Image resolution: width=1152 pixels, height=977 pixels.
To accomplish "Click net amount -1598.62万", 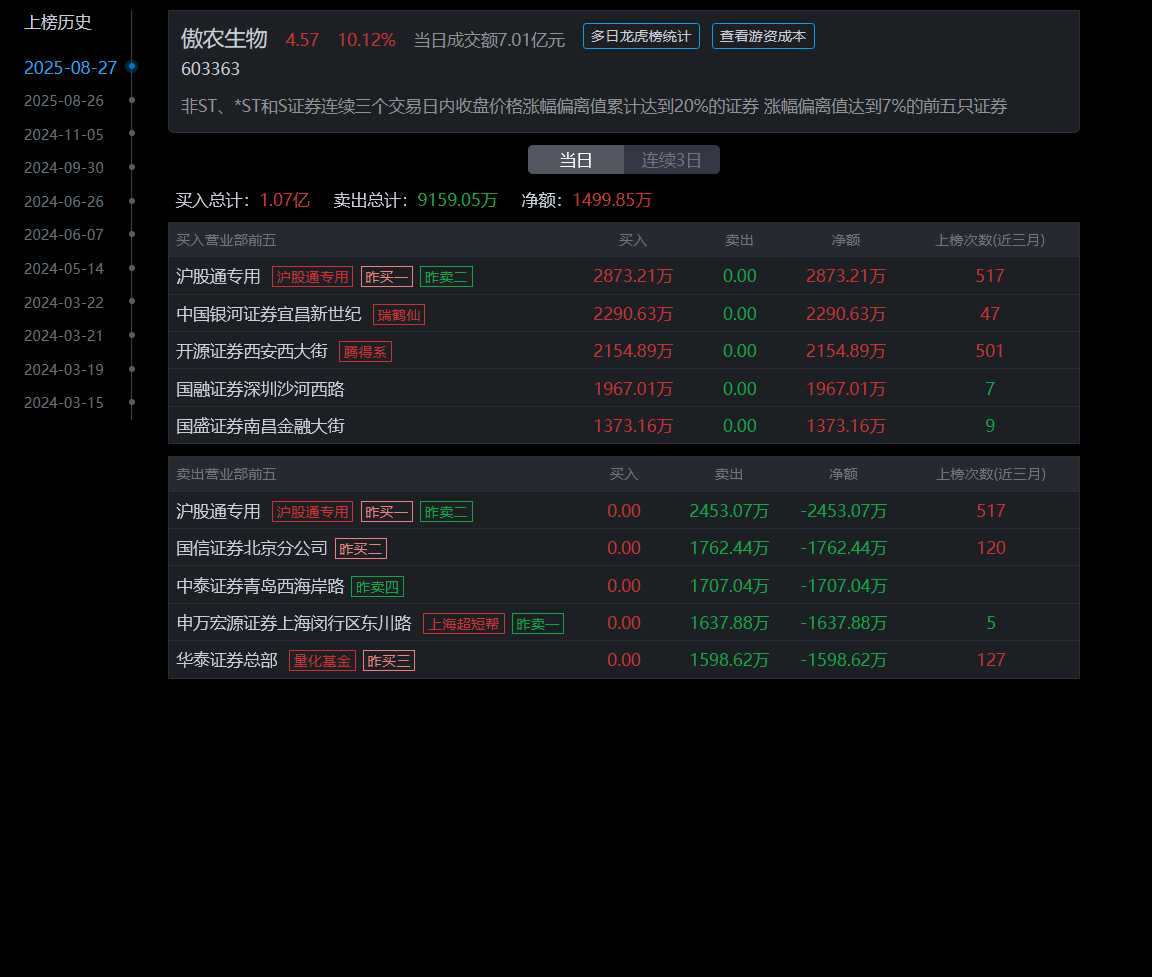I will (x=843, y=660).
